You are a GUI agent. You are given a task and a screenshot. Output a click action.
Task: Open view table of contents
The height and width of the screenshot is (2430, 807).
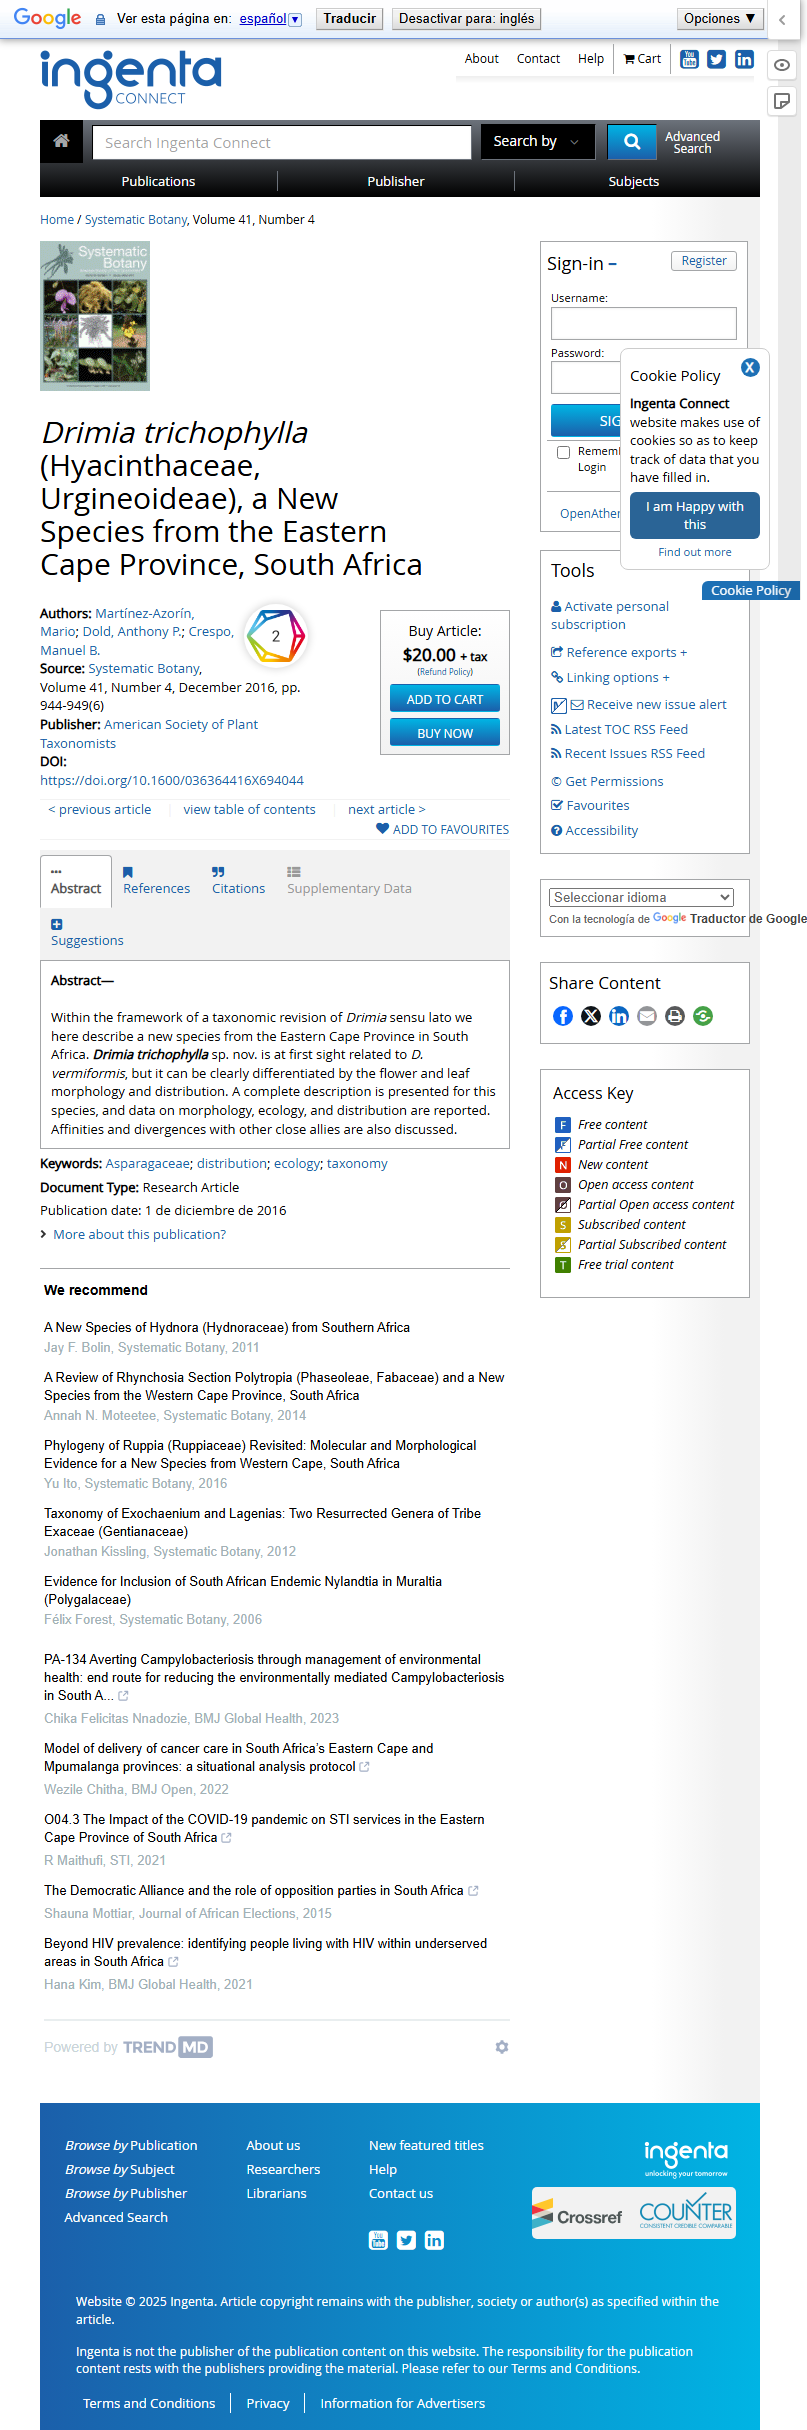(249, 809)
